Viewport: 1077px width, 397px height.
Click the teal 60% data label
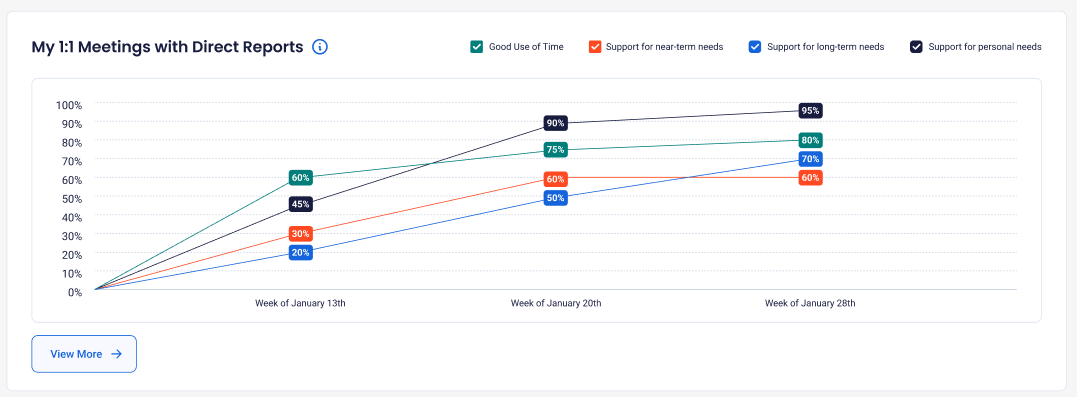tap(300, 177)
